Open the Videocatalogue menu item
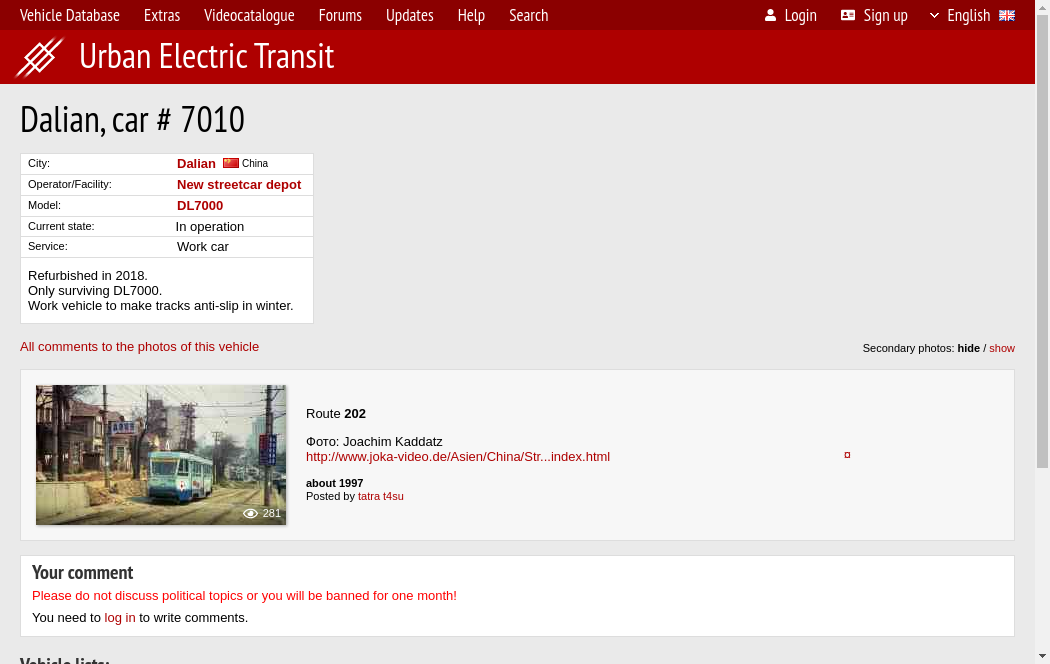Viewport: 1050px width, 664px height. point(249,15)
